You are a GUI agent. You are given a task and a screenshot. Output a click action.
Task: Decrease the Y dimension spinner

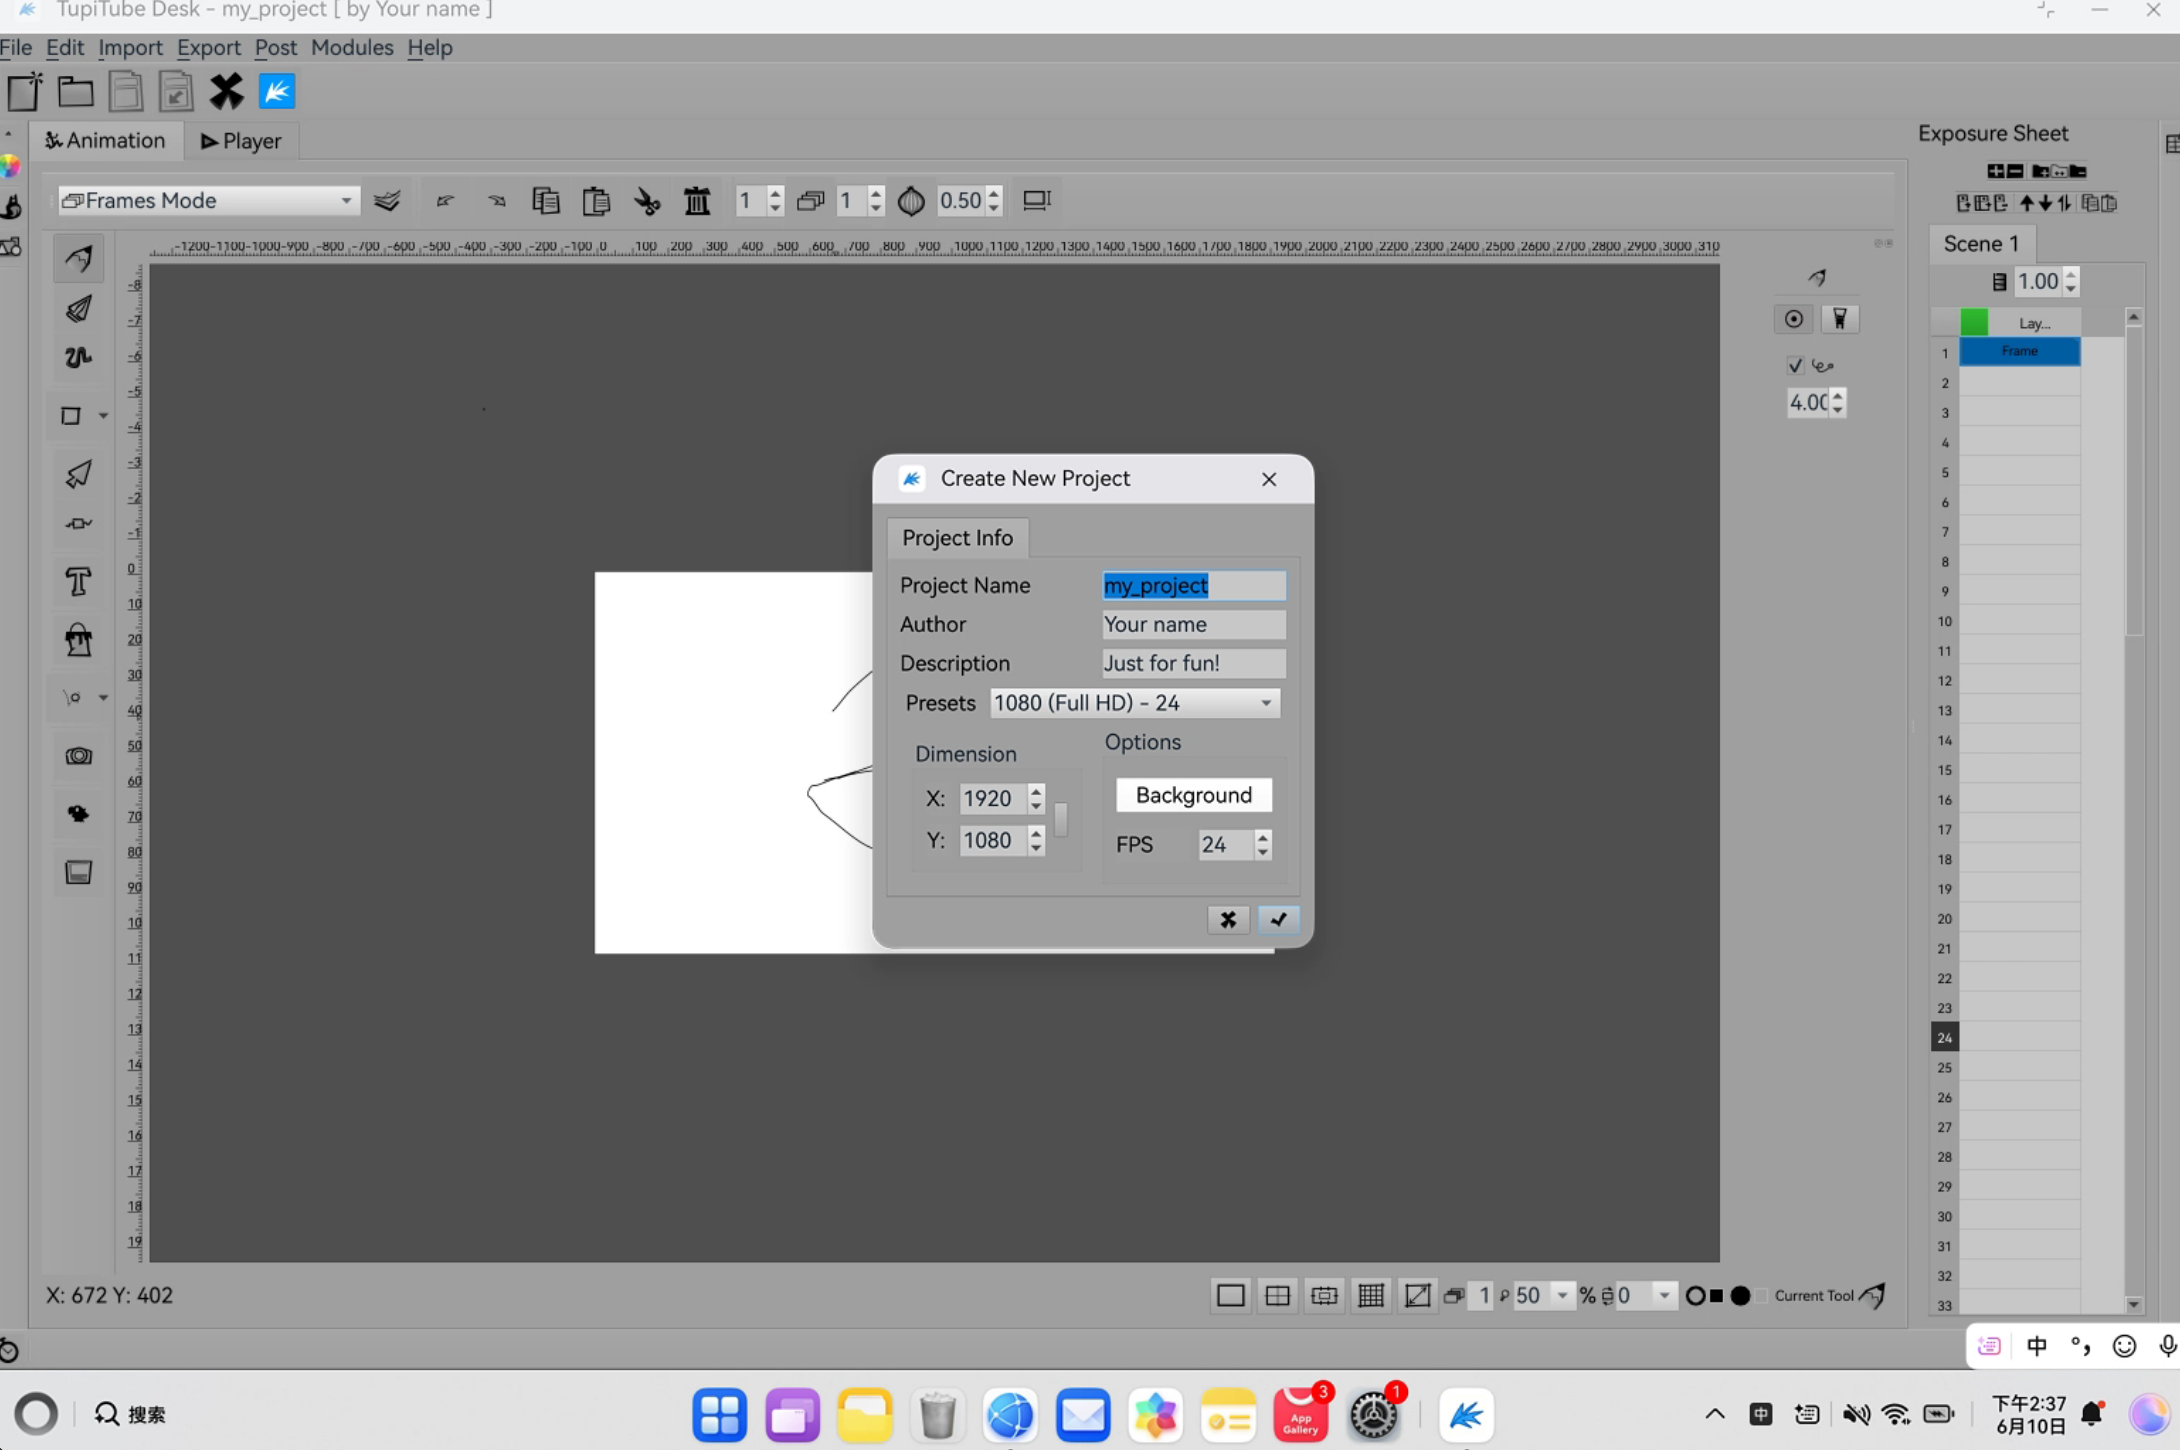(1036, 848)
